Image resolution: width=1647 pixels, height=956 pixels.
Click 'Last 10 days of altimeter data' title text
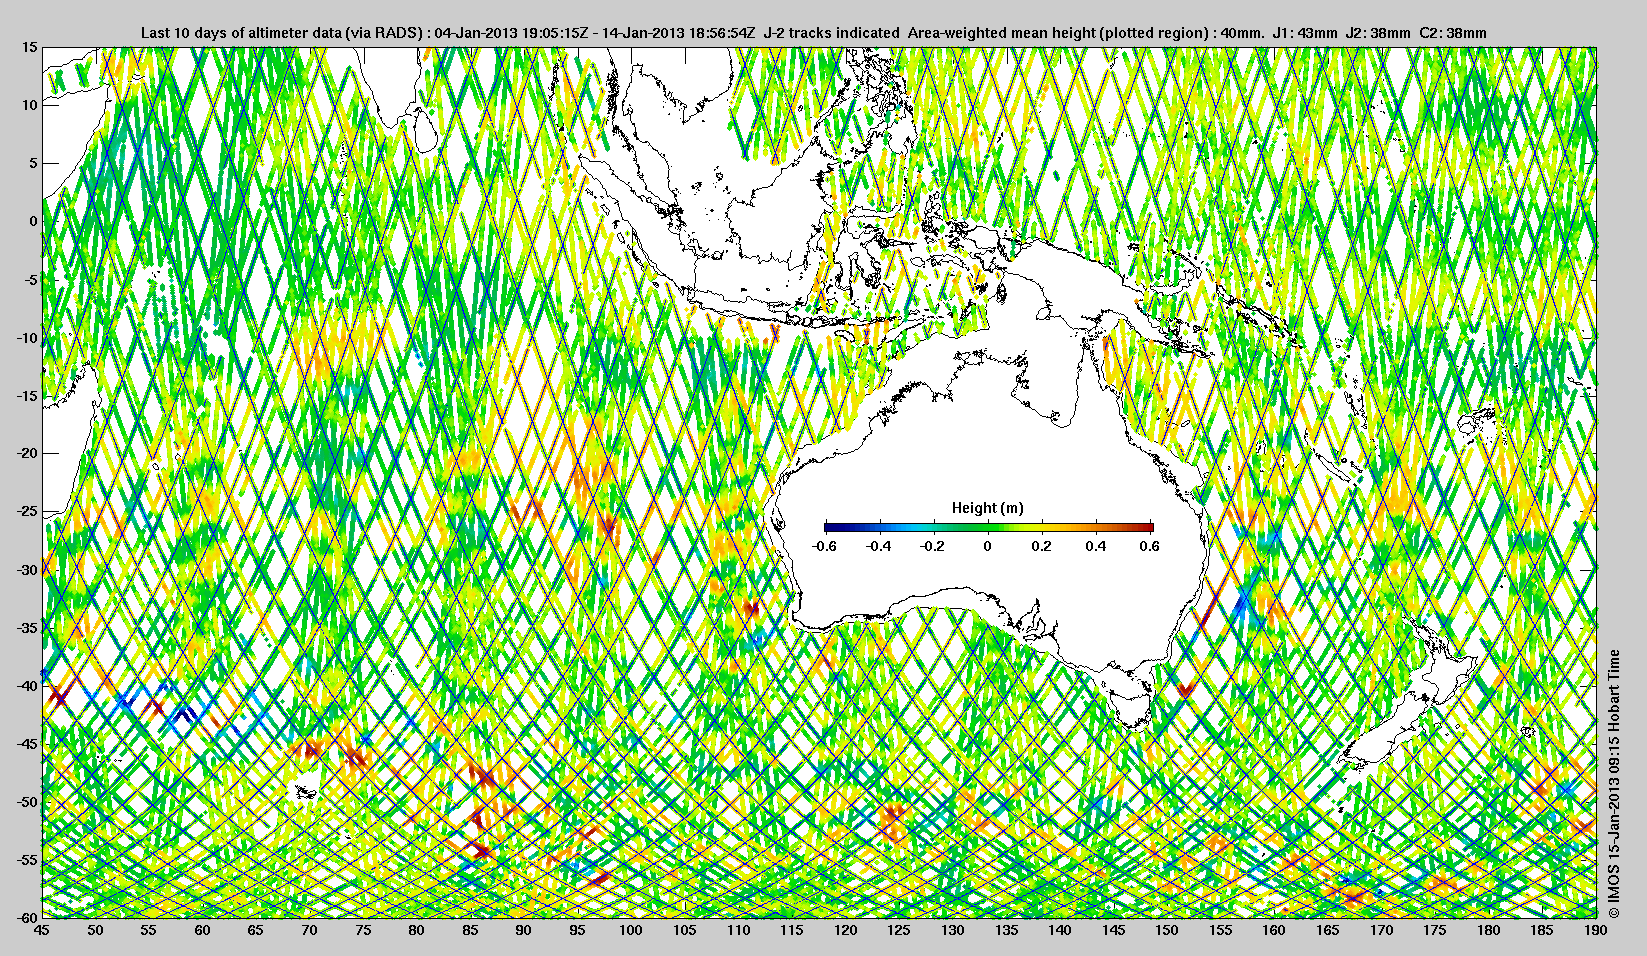(x=241, y=33)
